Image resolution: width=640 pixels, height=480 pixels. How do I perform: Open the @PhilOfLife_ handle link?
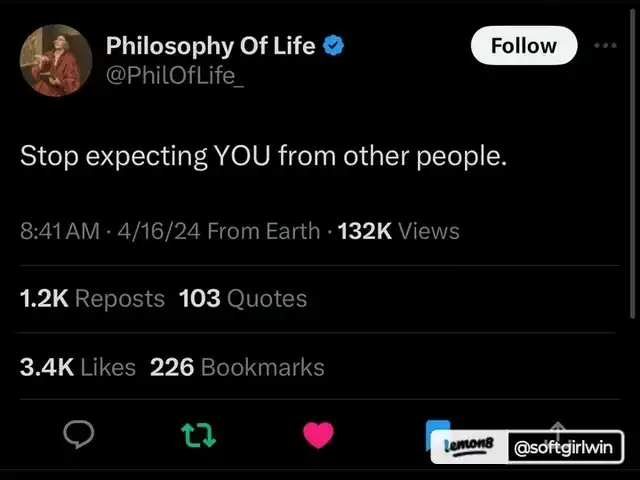pos(174,73)
